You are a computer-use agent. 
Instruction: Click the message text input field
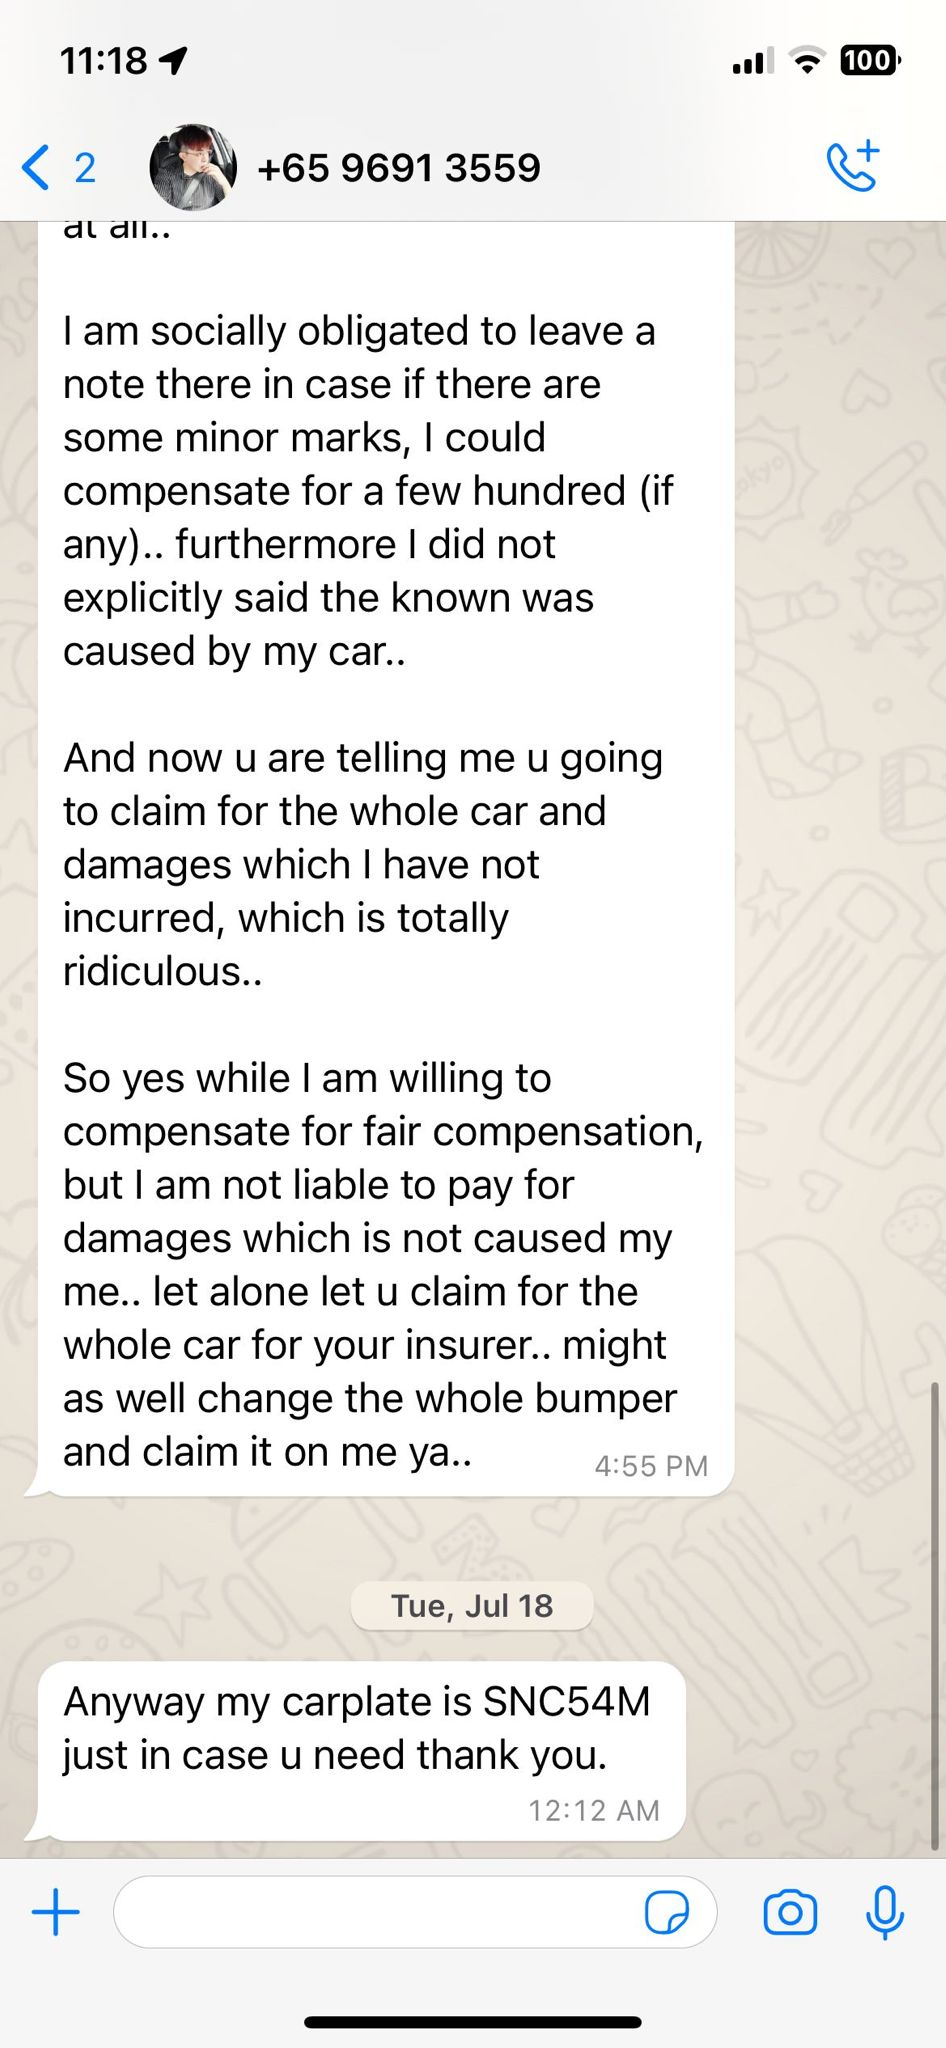tap(380, 1912)
